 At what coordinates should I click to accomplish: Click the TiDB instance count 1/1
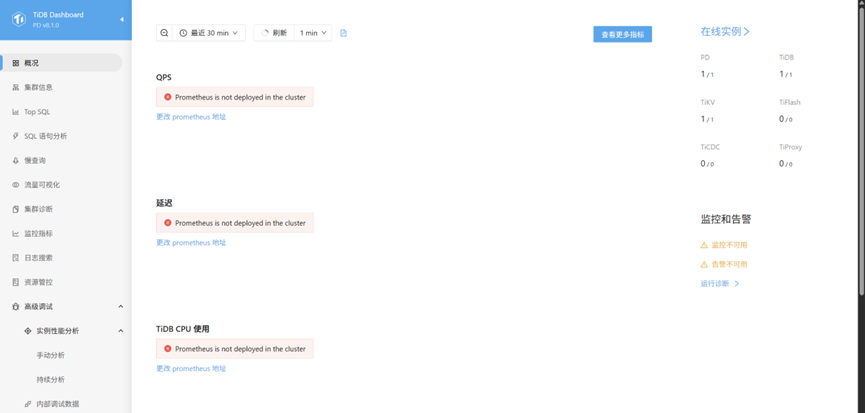click(x=786, y=74)
